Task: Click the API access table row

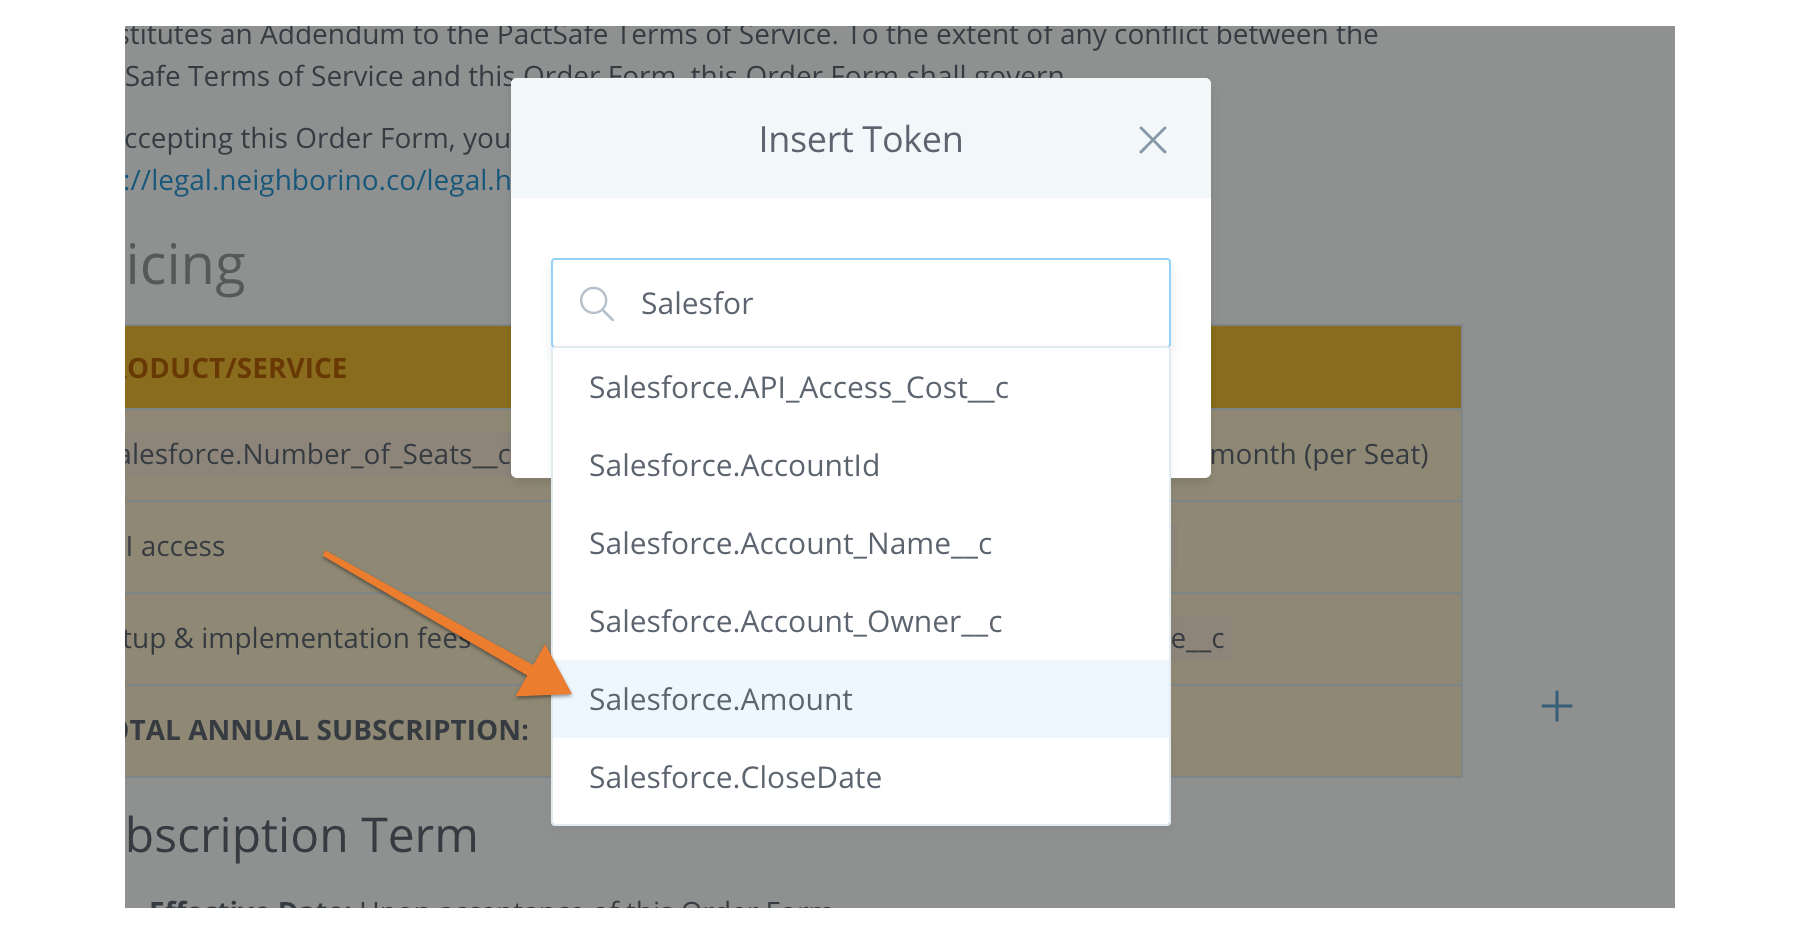Action: click(178, 547)
